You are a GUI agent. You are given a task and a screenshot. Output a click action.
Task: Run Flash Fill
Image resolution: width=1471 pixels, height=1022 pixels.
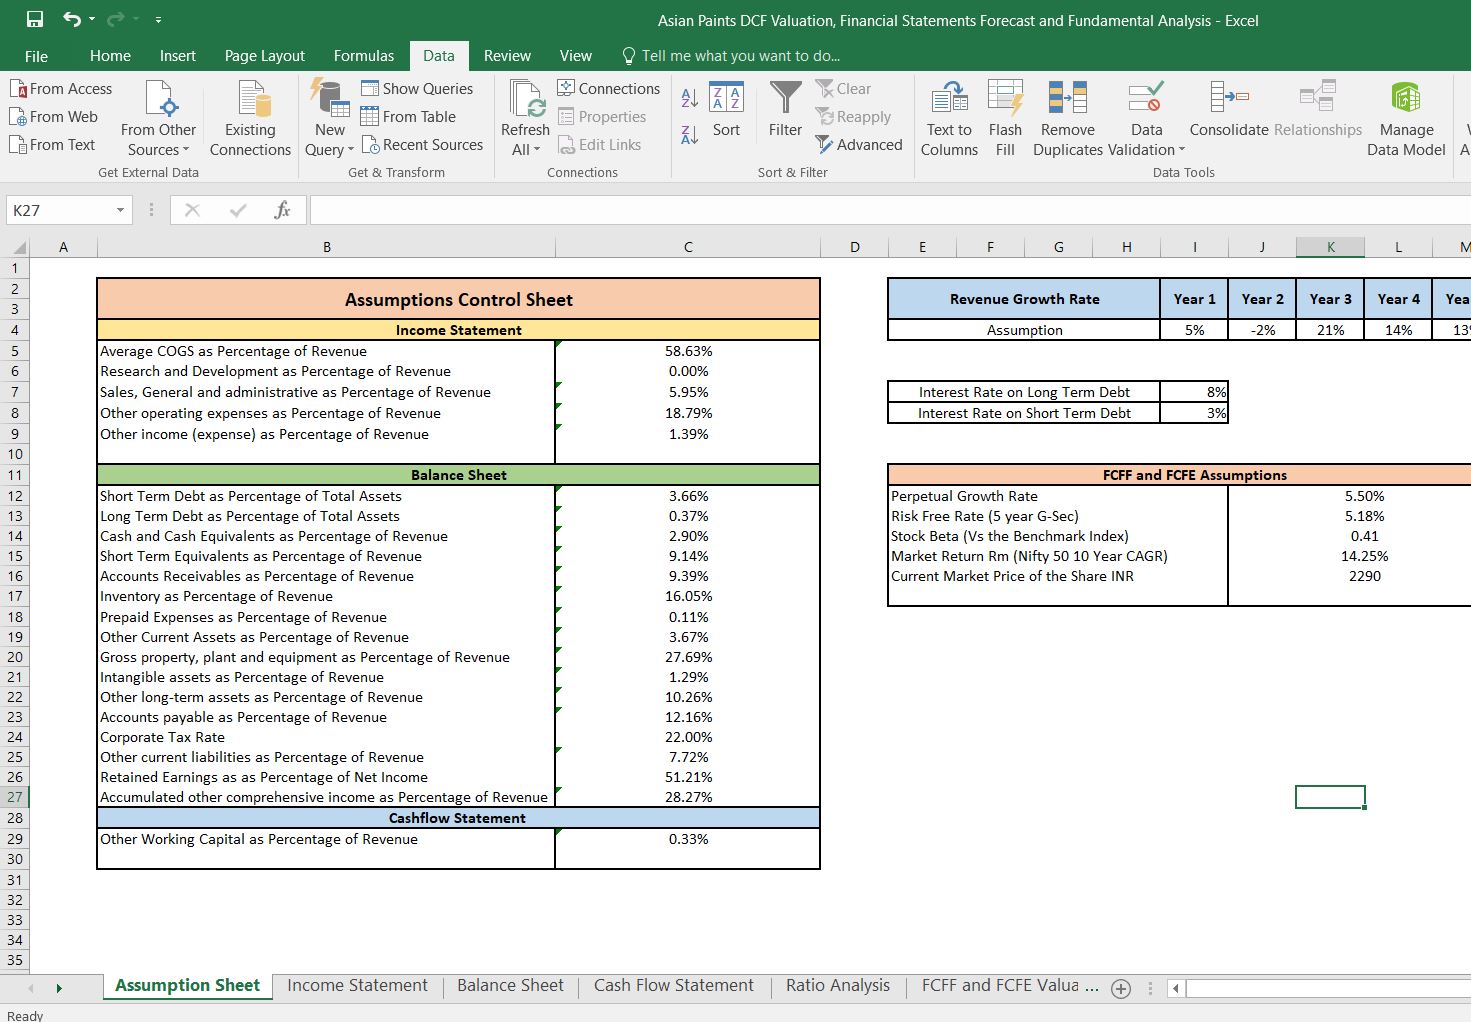point(1005,118)
